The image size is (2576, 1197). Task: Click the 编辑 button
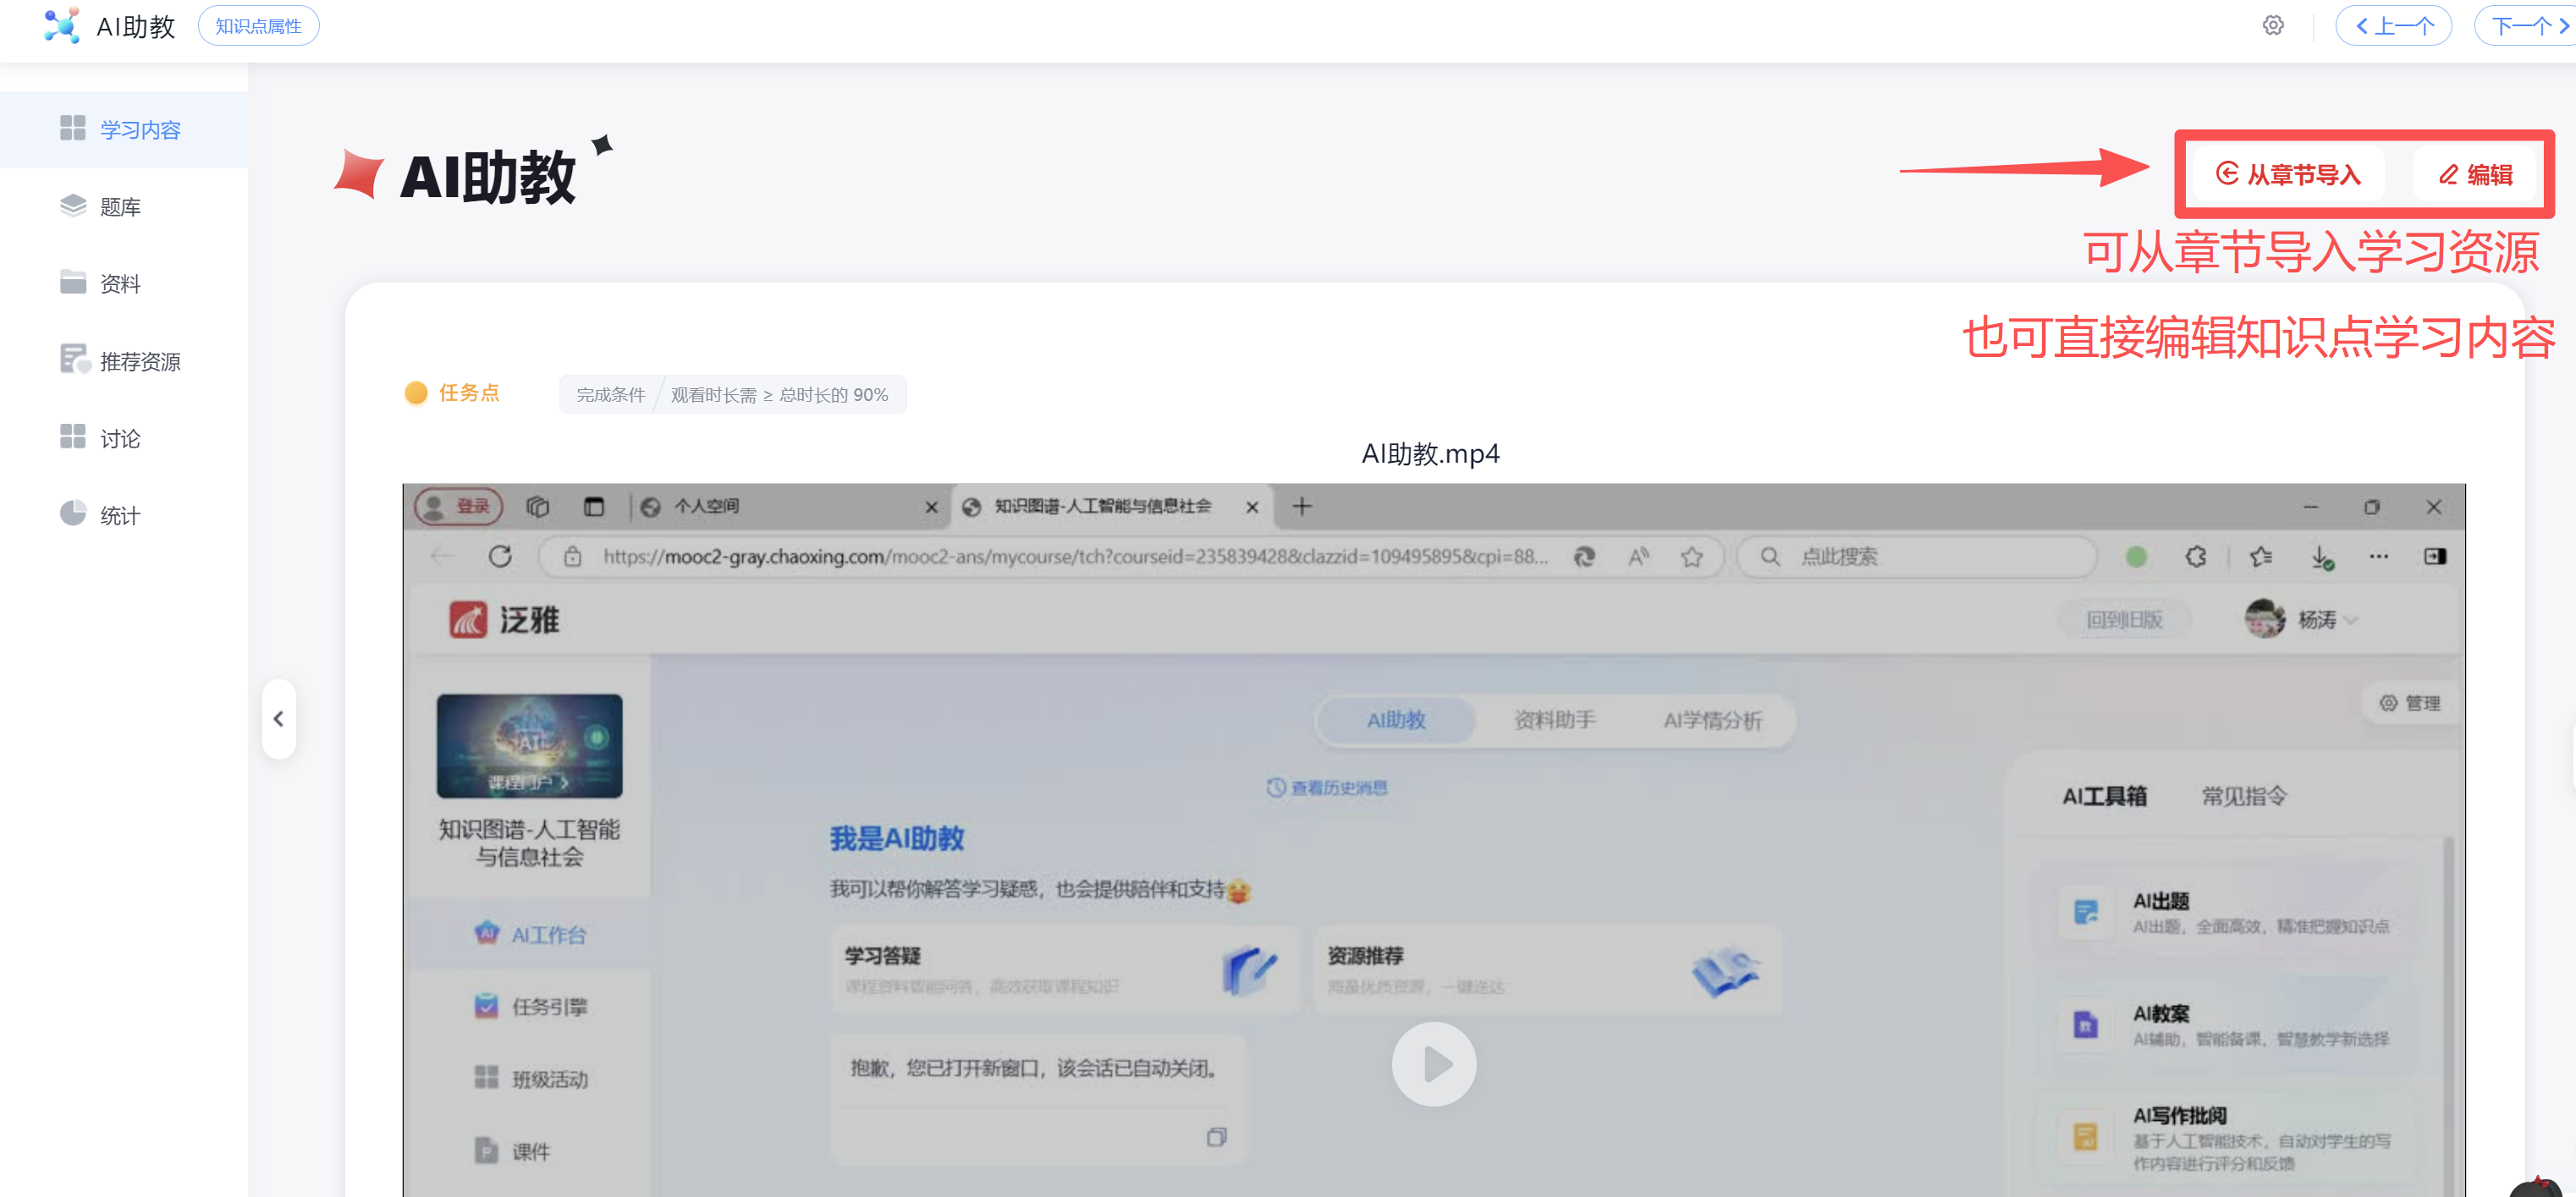coord(2476,174)
